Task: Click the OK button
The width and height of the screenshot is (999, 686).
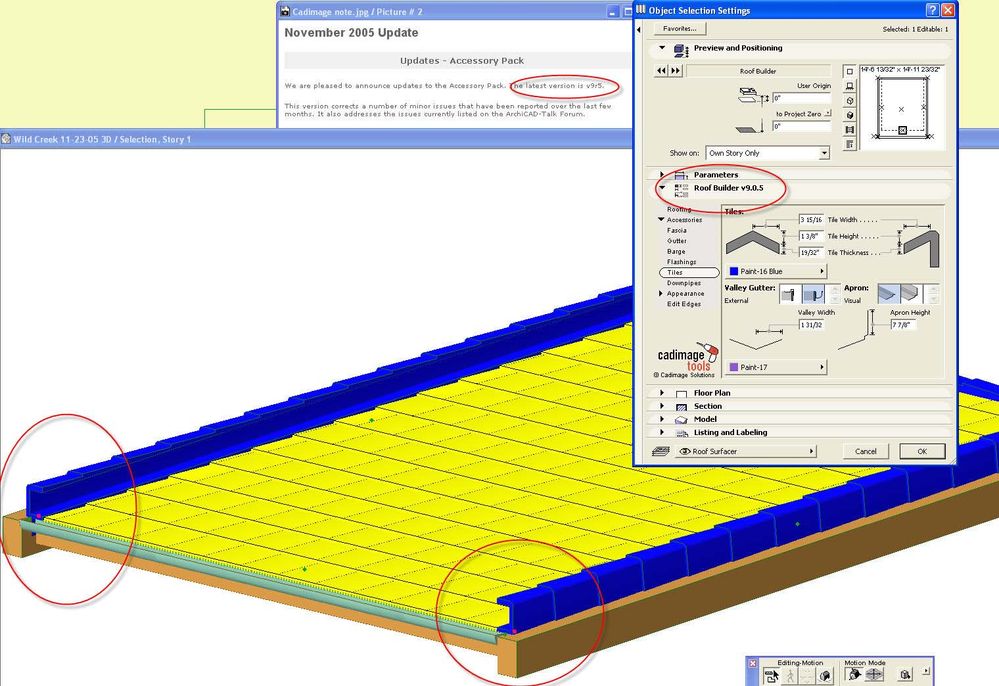Action: [x=922, y=451]
